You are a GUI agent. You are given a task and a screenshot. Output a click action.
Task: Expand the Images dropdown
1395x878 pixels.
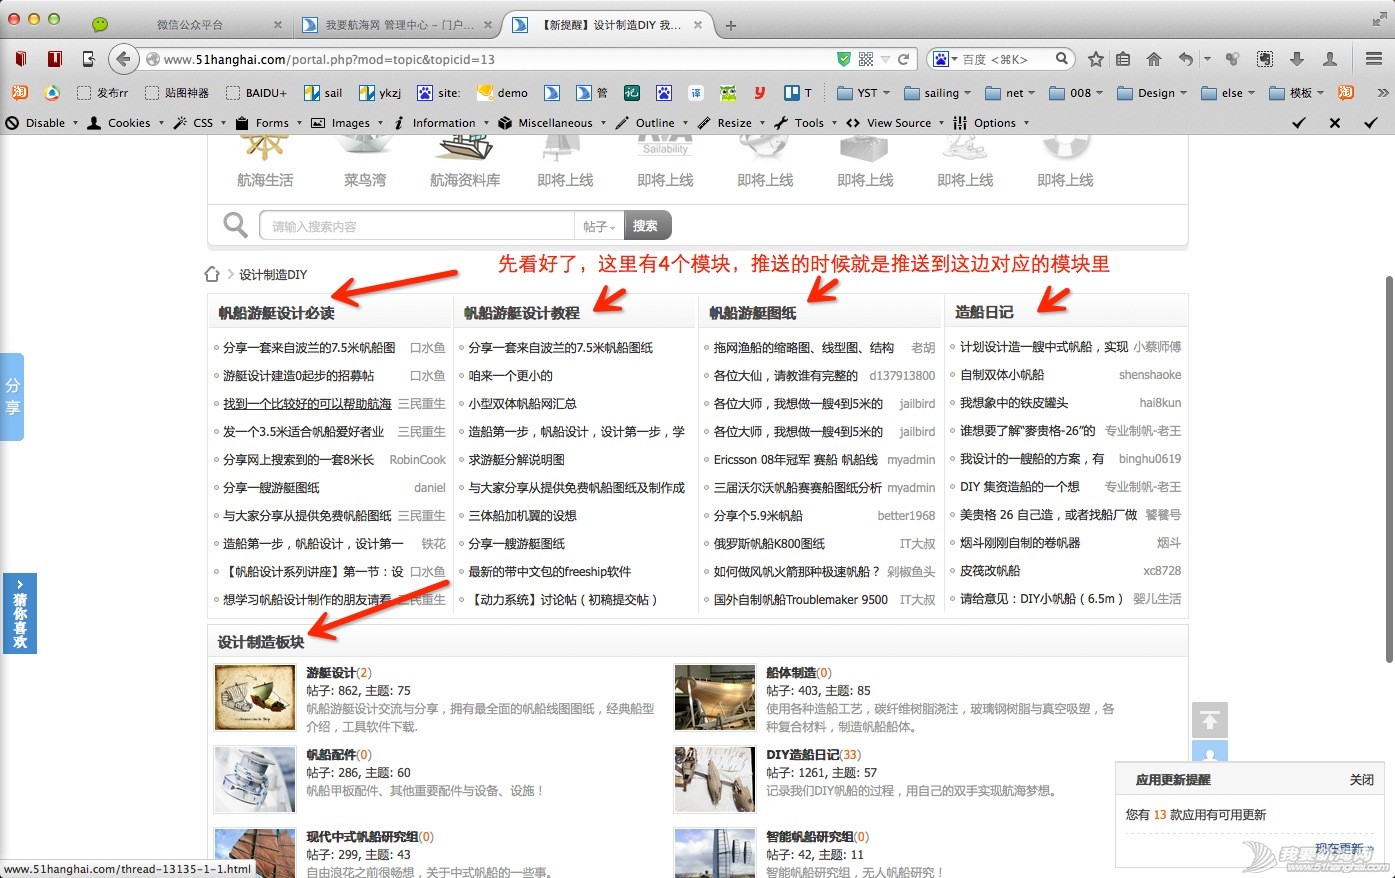click(346, 123)
